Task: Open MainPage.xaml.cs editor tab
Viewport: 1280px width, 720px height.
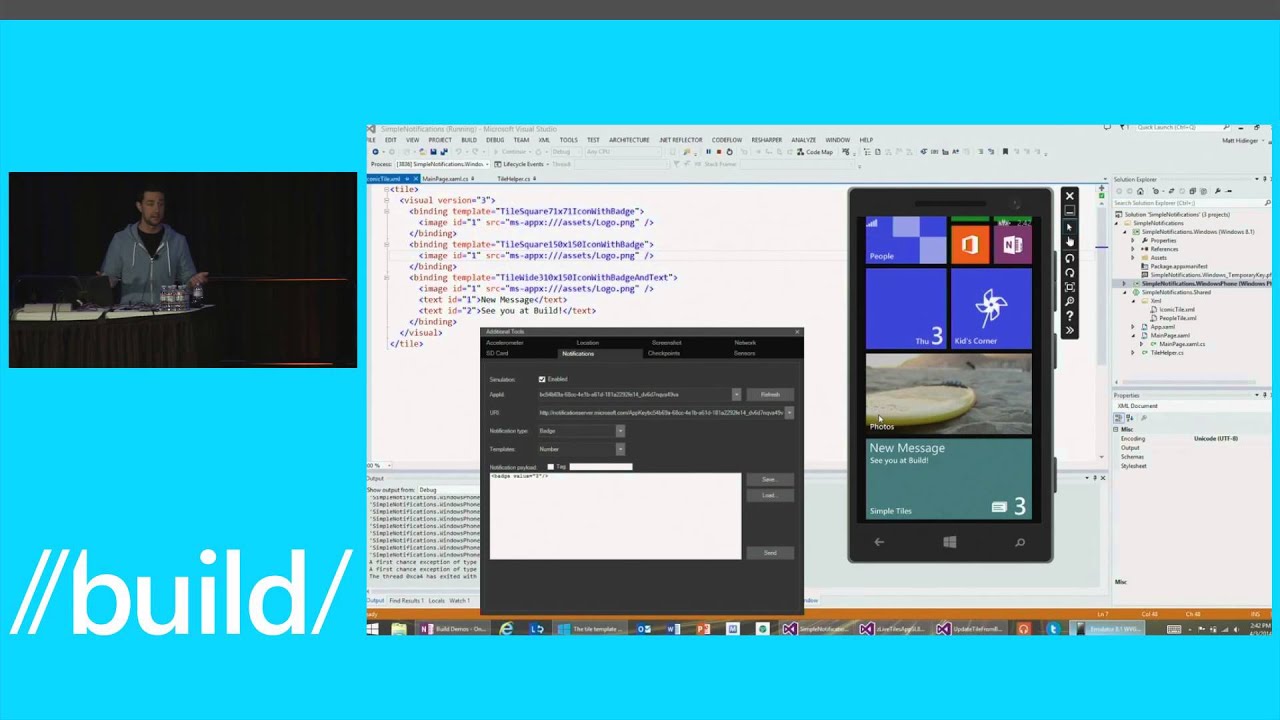Action: click(445, 179)
